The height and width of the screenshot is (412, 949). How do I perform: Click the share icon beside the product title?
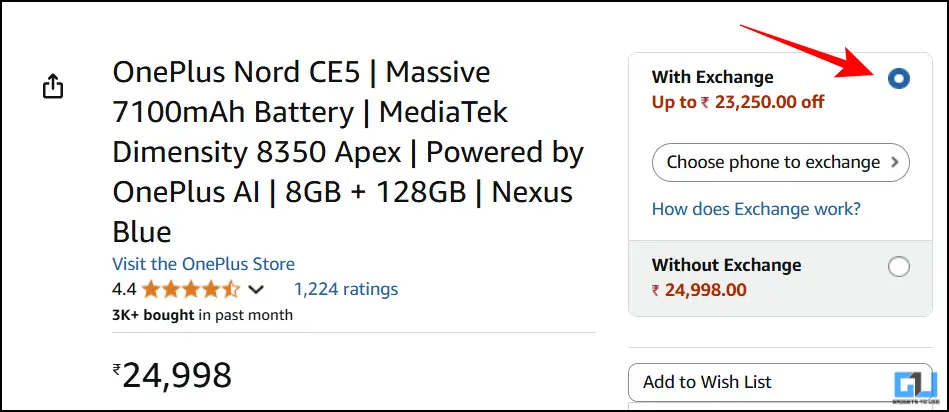53,87
